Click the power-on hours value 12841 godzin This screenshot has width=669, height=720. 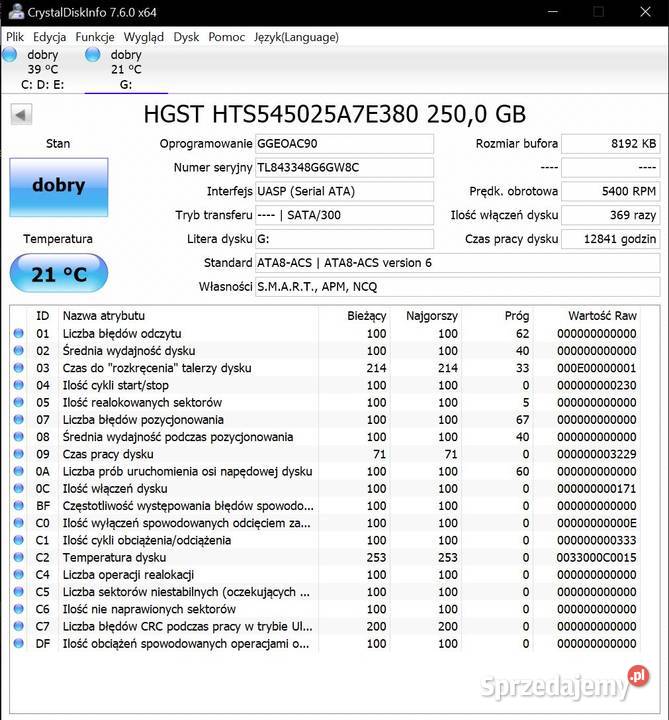click(611, 239)
